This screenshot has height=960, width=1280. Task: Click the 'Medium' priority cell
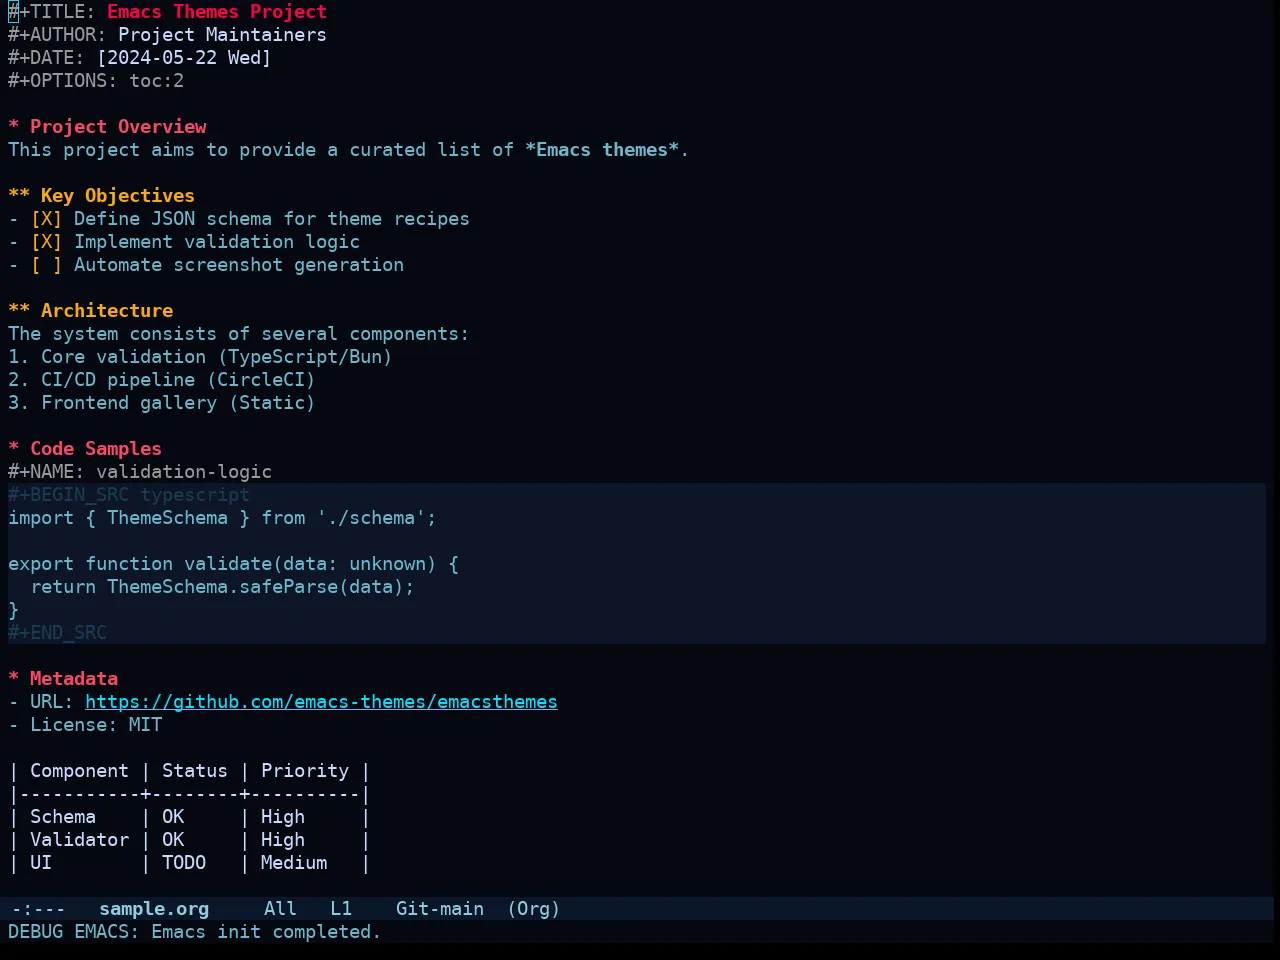(x=294, y=863)
